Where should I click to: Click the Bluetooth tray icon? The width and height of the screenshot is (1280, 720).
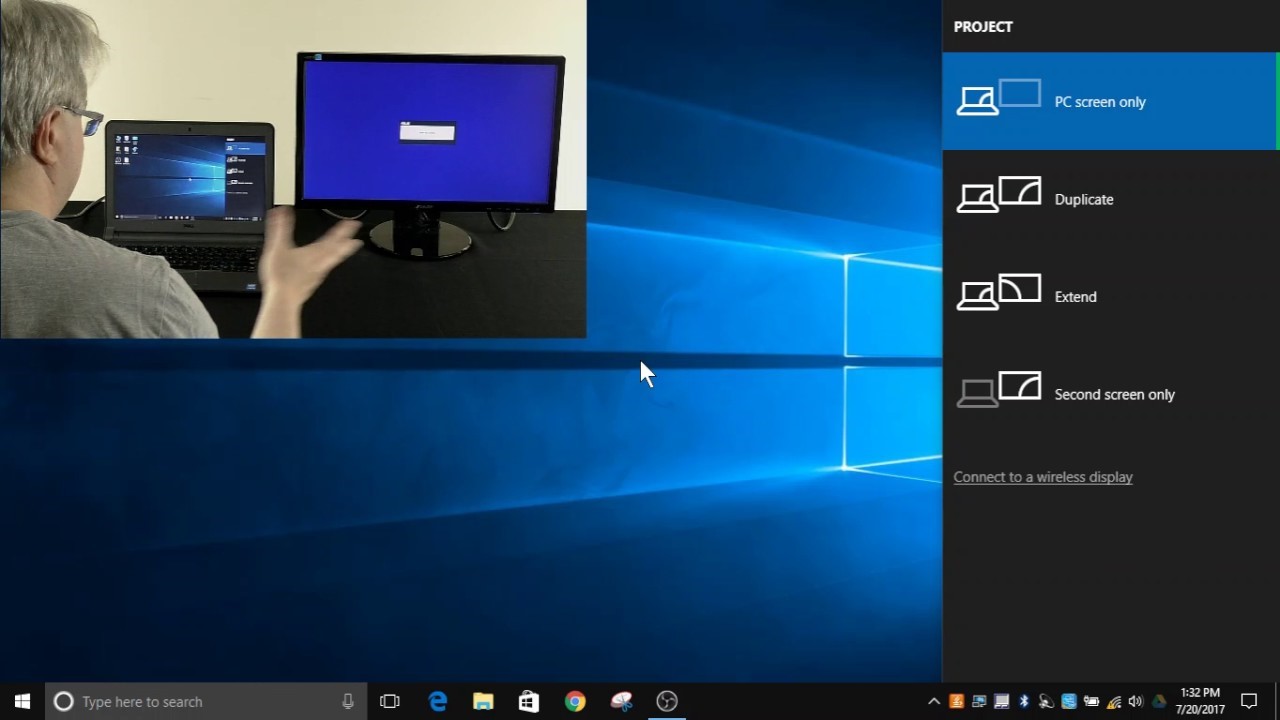(x=1024, y=701)
